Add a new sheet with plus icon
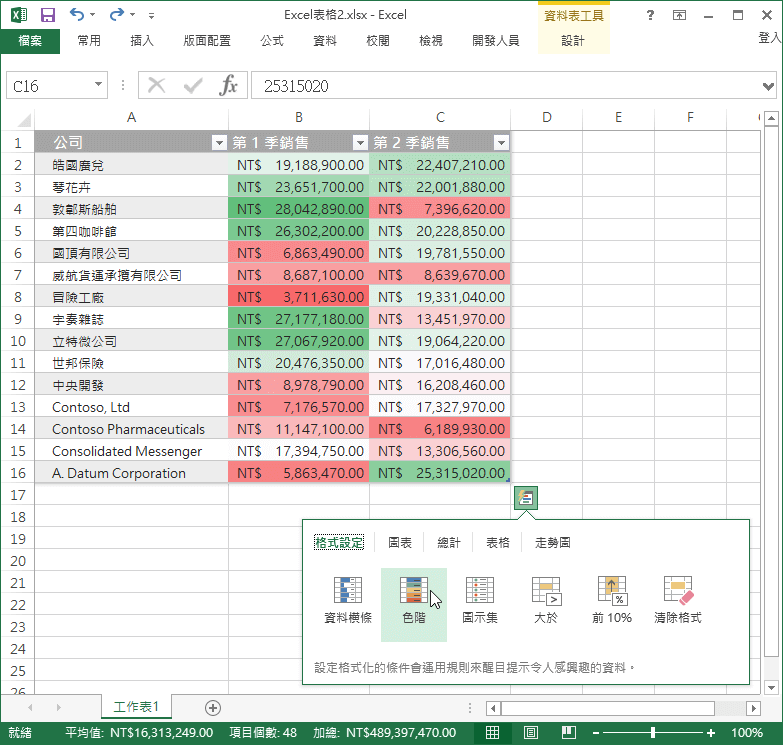 (x=213, y=708)
